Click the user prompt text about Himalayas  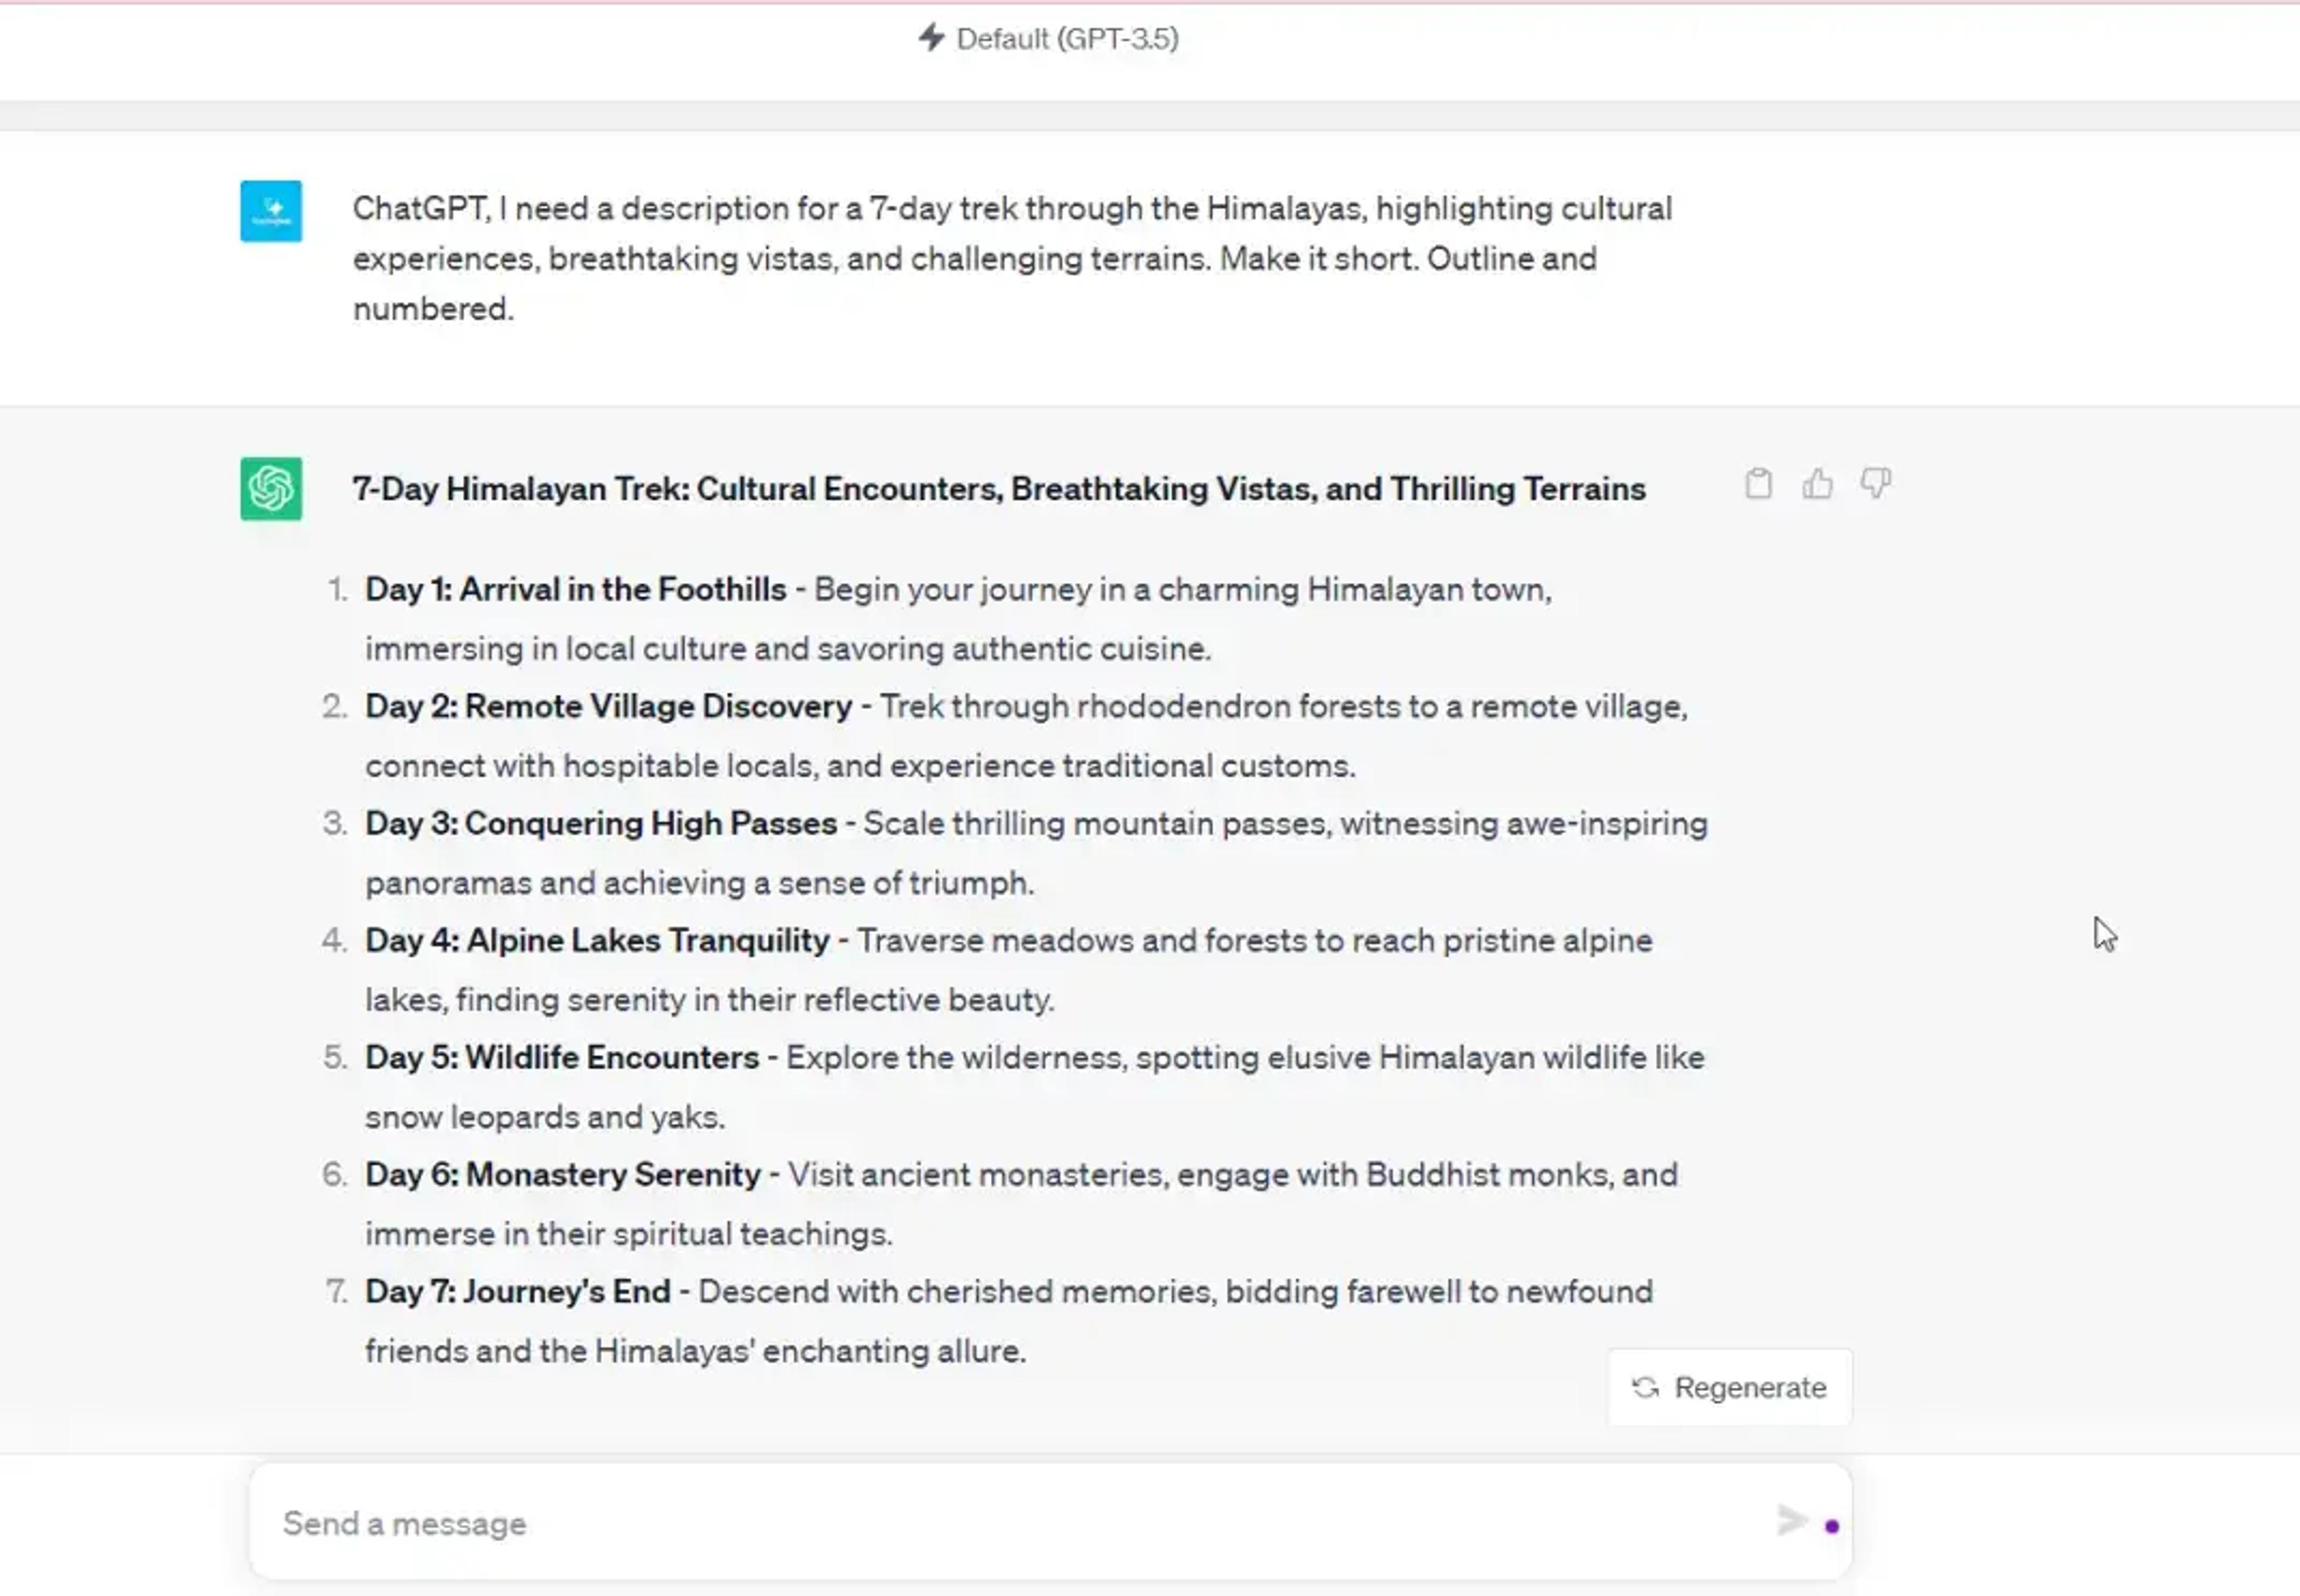tap(1012, 258)
